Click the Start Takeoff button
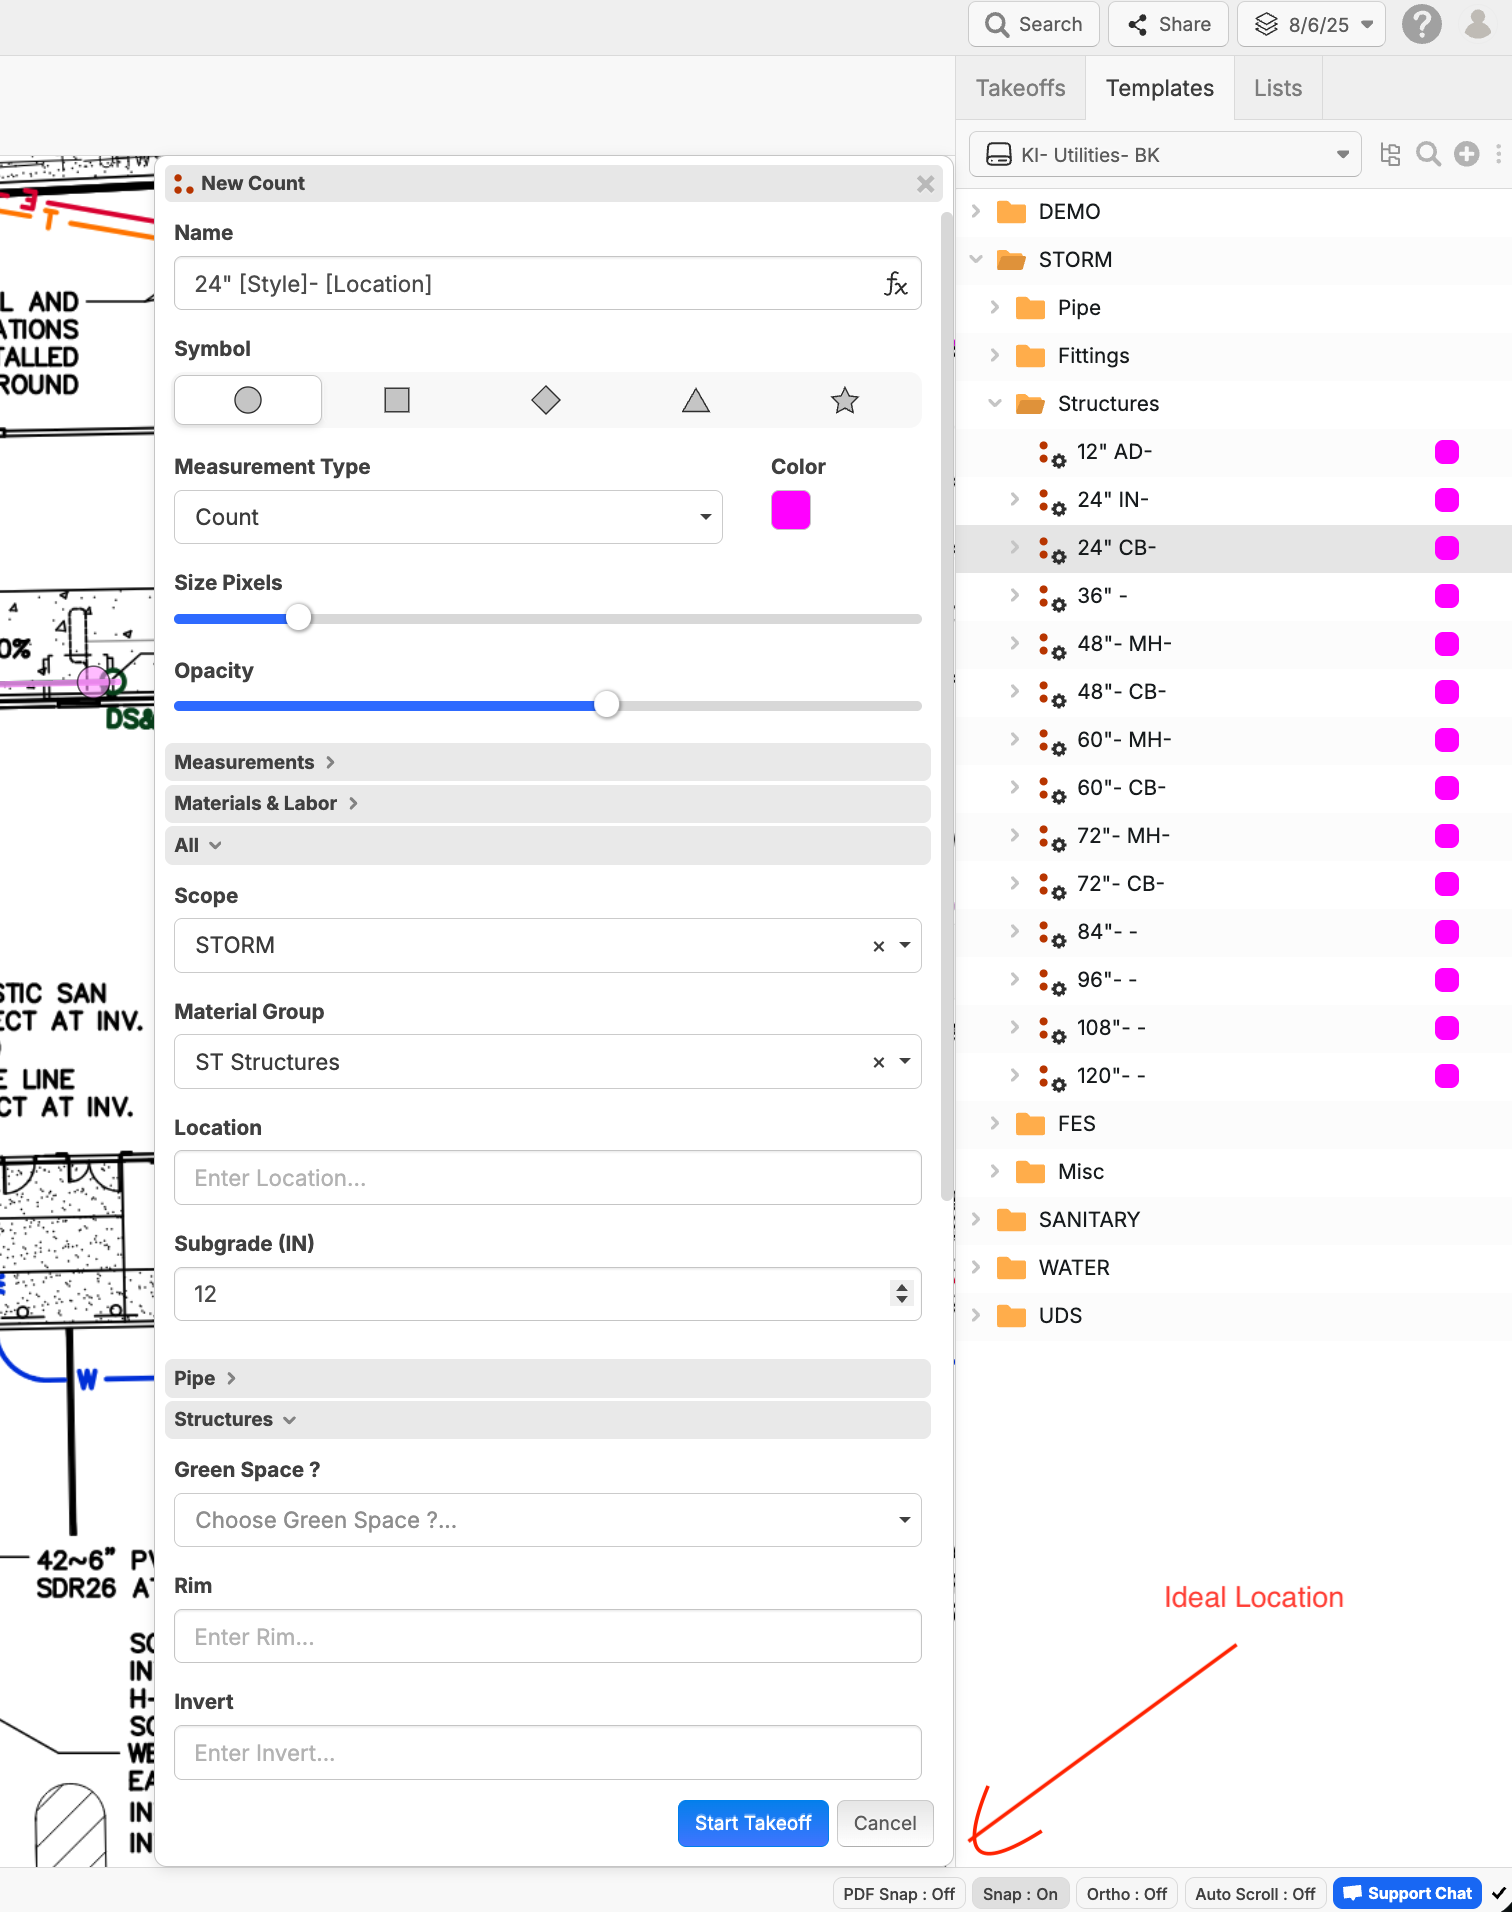Viewport: 1512px width, 1912px height. point(752,1823)
